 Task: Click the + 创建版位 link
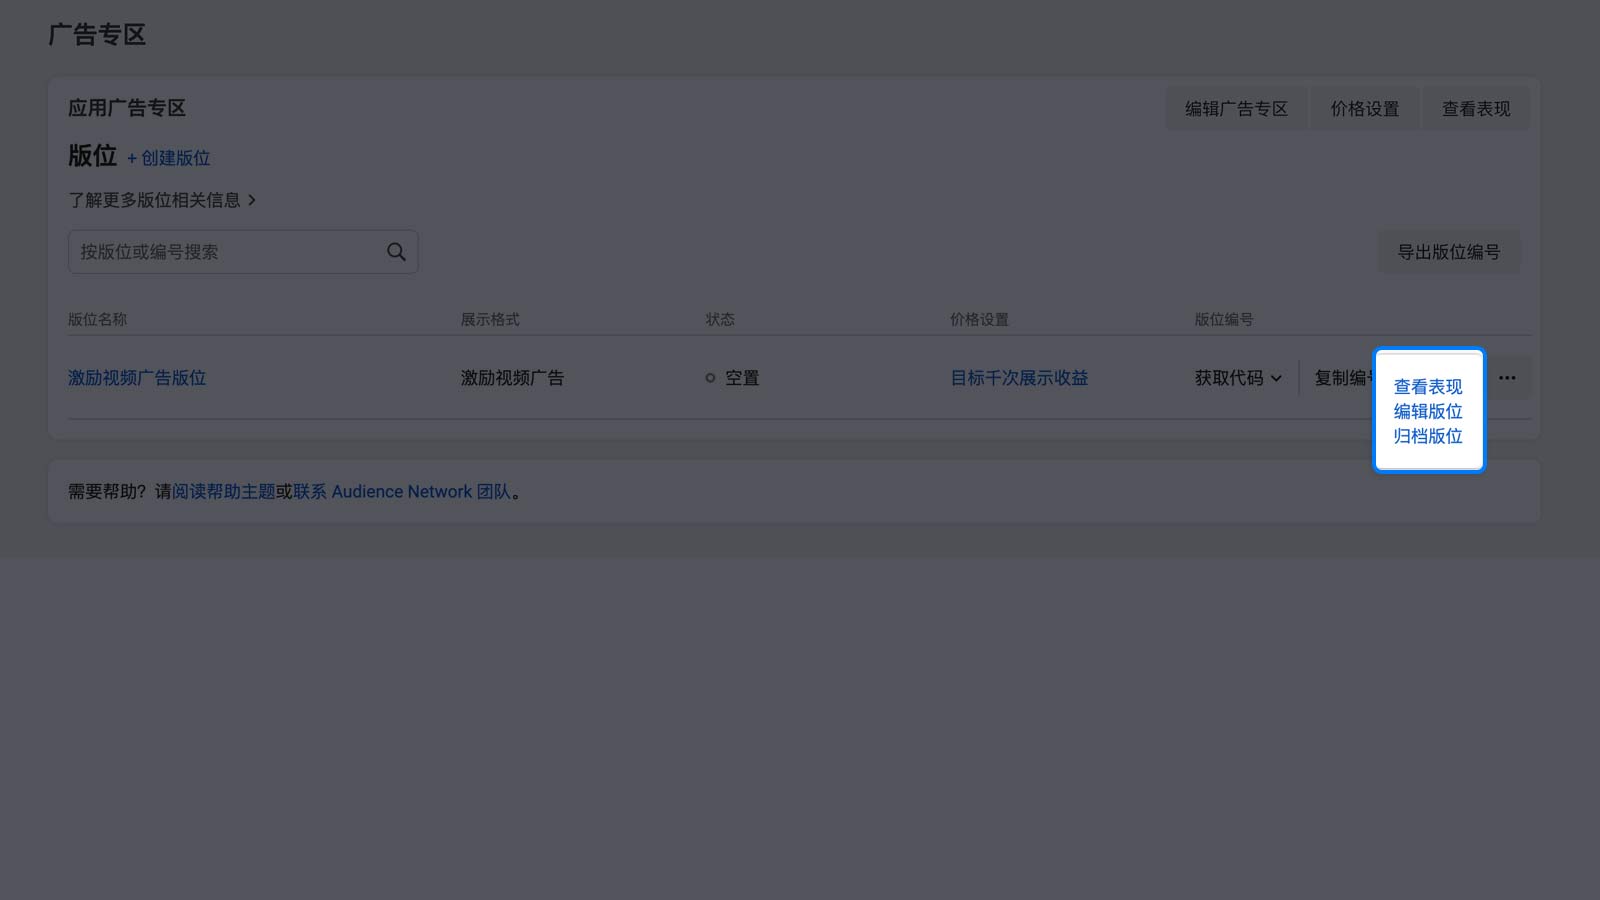point(168,158)
